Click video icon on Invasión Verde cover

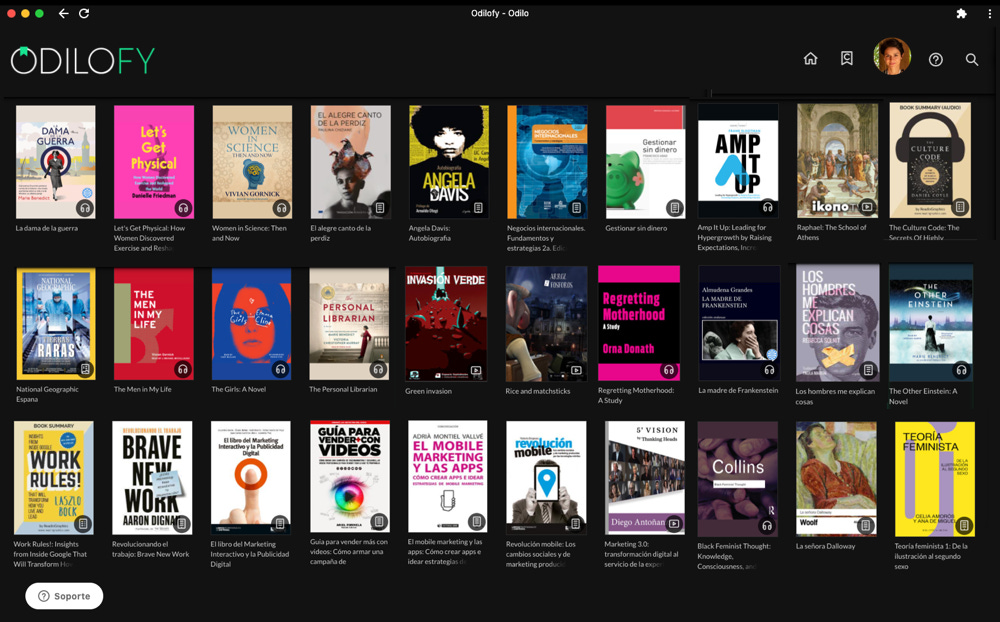tap(476, 370)
